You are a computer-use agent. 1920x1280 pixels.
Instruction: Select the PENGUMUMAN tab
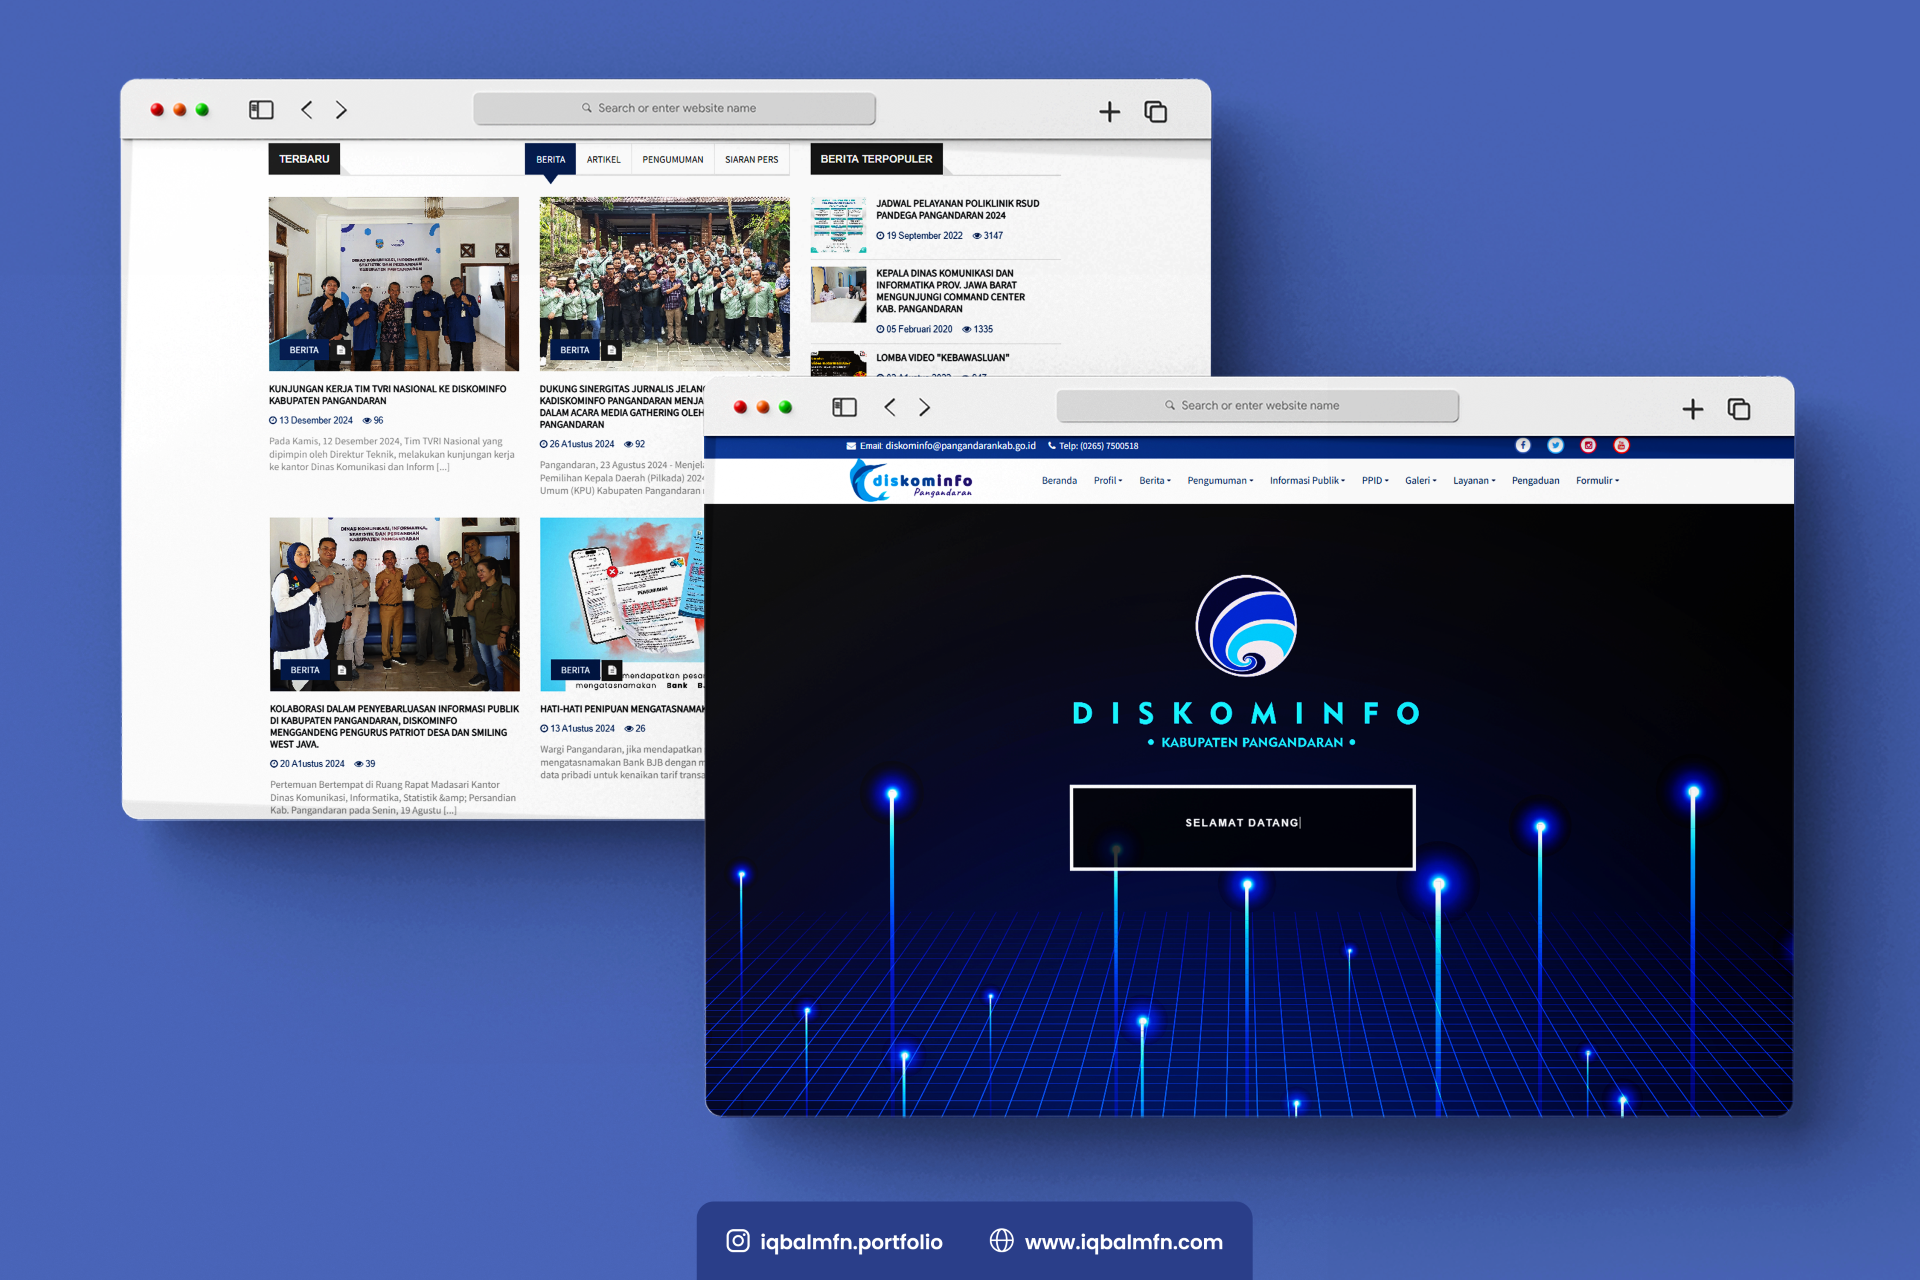pyautogui.click(x=672, y=160)
